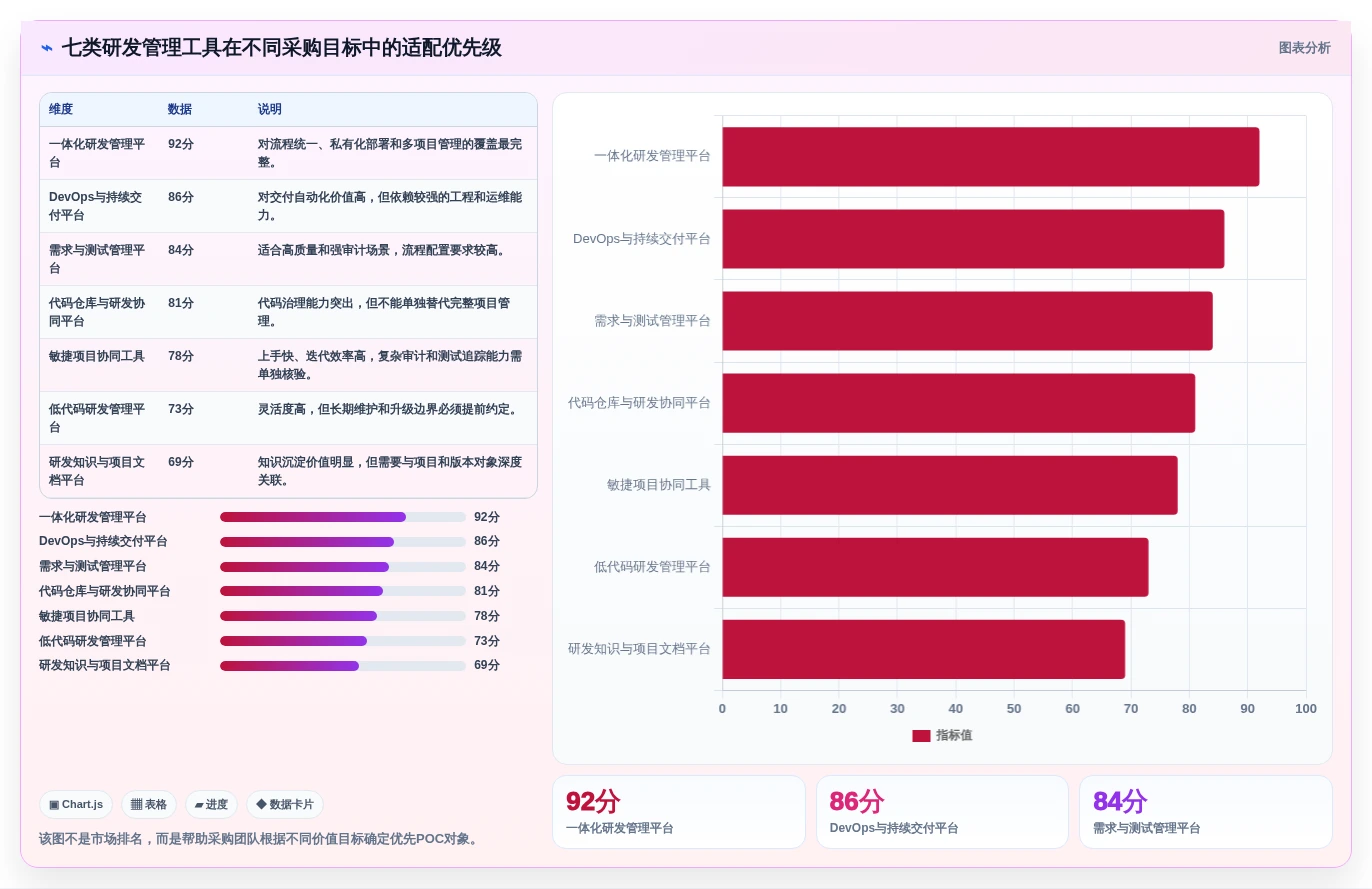Open the 84分 需求与测试管理平台 data card
Image resolution: width=1372 pixels, height=889 pixels.
point(1206,812)
